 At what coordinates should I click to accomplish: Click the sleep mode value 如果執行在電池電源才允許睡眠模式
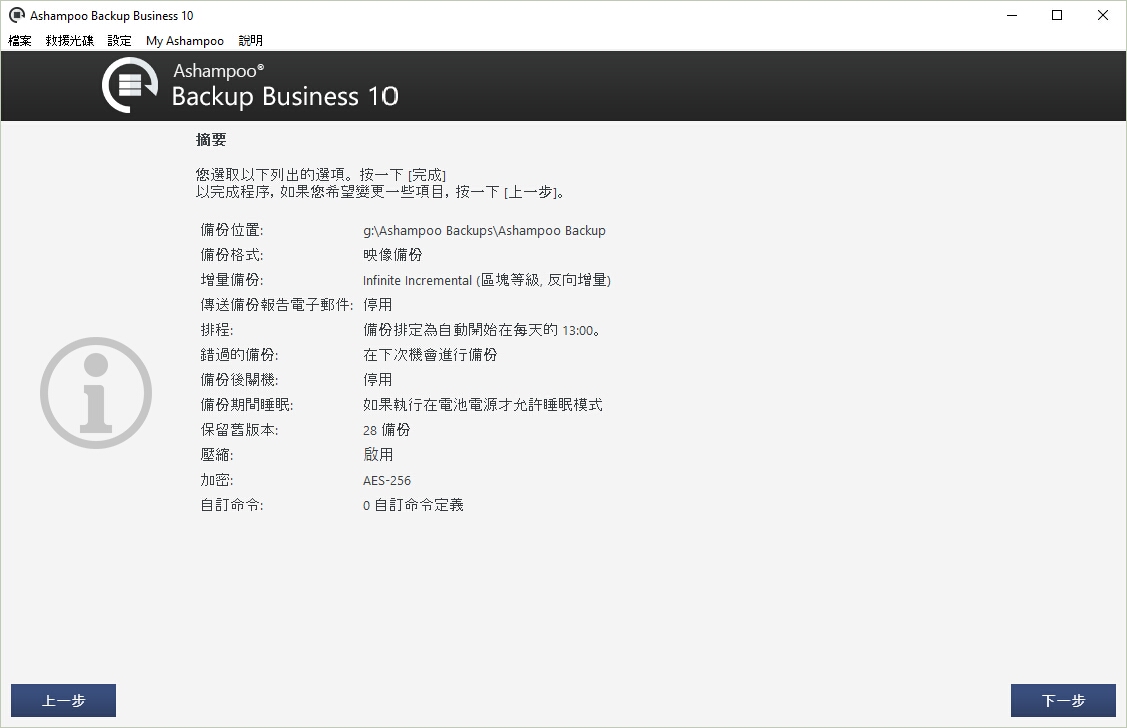tap(482, 405)
